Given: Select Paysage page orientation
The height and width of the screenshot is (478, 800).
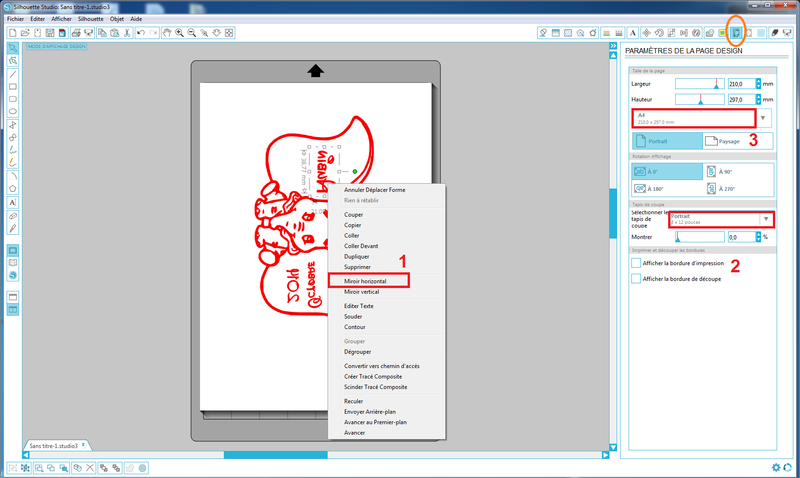Looking at the screenshot, I should click(x=738, y=141).
